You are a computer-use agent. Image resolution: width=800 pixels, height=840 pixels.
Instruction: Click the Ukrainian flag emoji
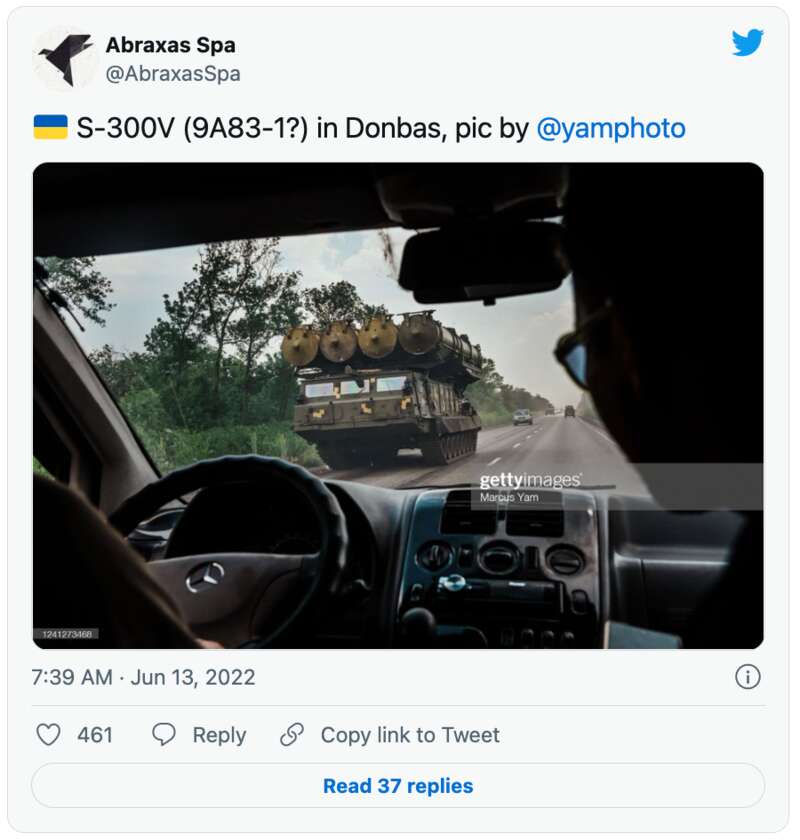click(50, 127)
